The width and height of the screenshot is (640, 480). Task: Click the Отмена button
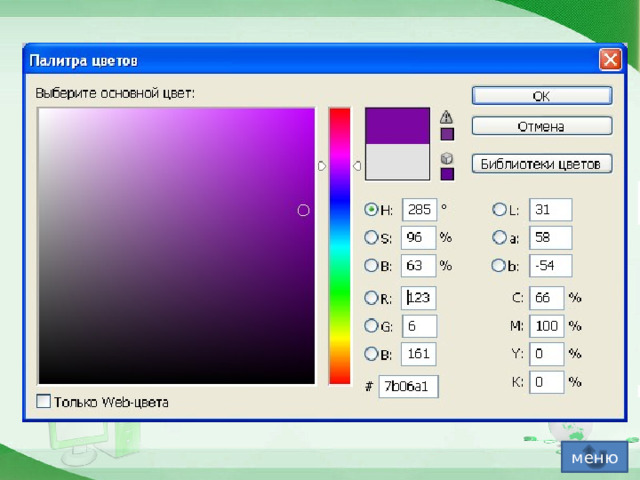pos(542,126)
